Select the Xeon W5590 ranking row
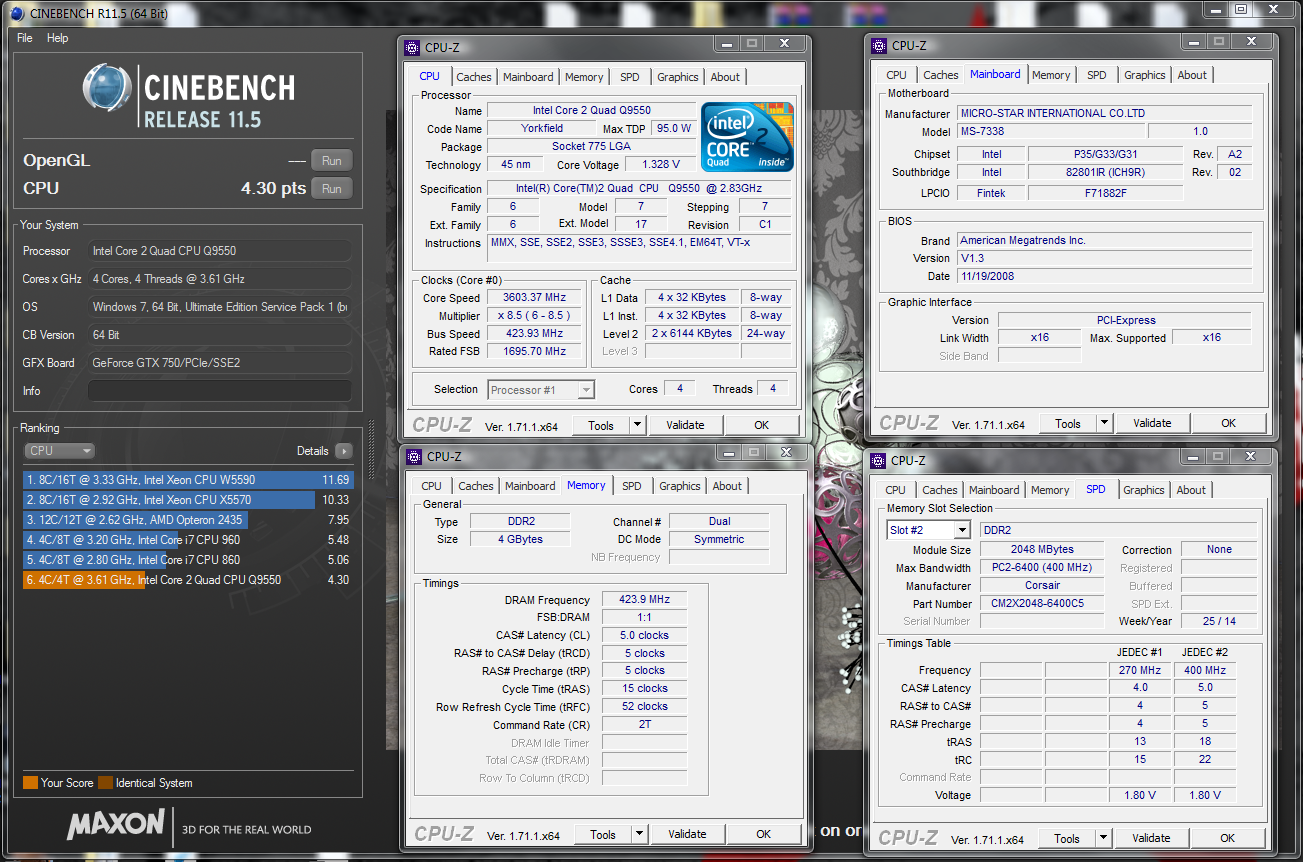 188,480
